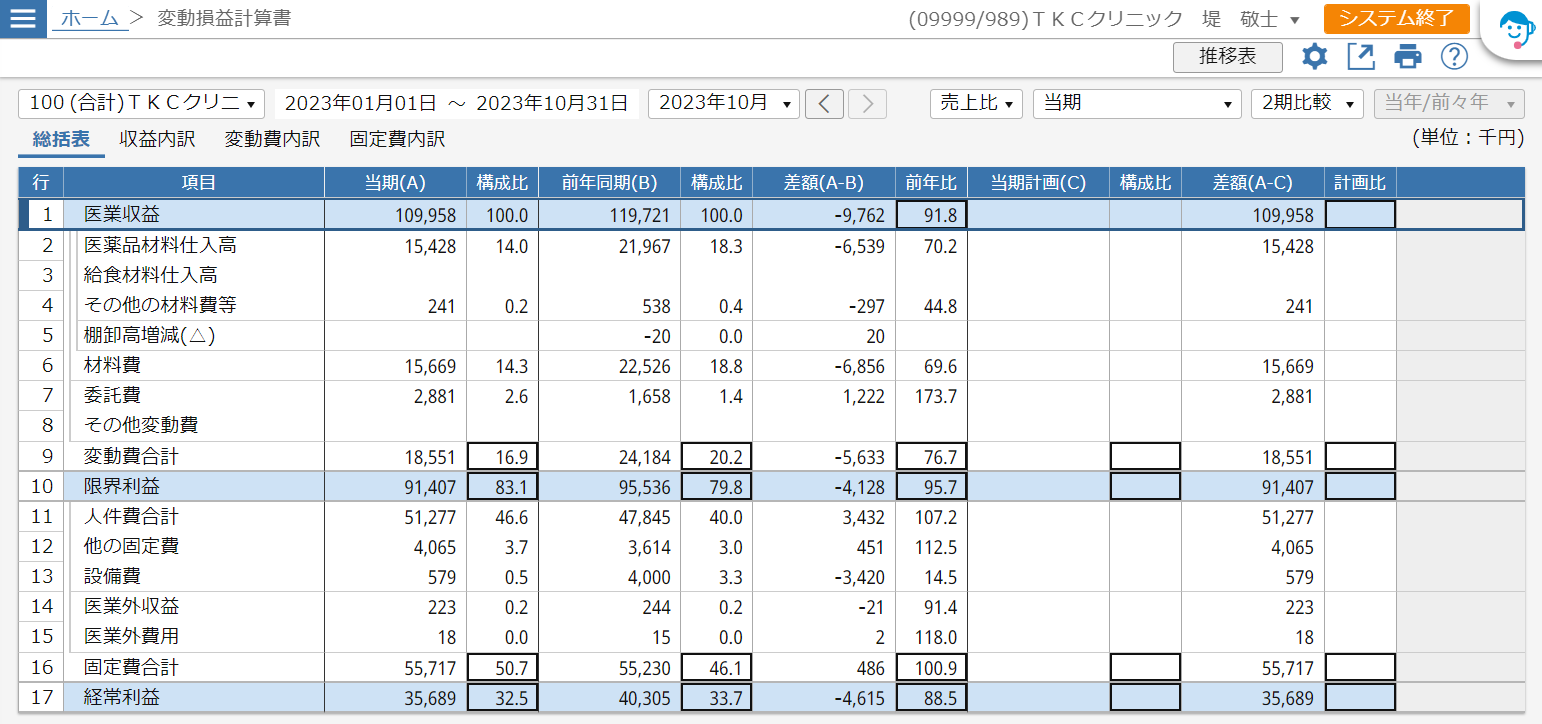Select the 委託費 row label
The width and height of the screenshot is (1542, 724).
click(112, 396)
